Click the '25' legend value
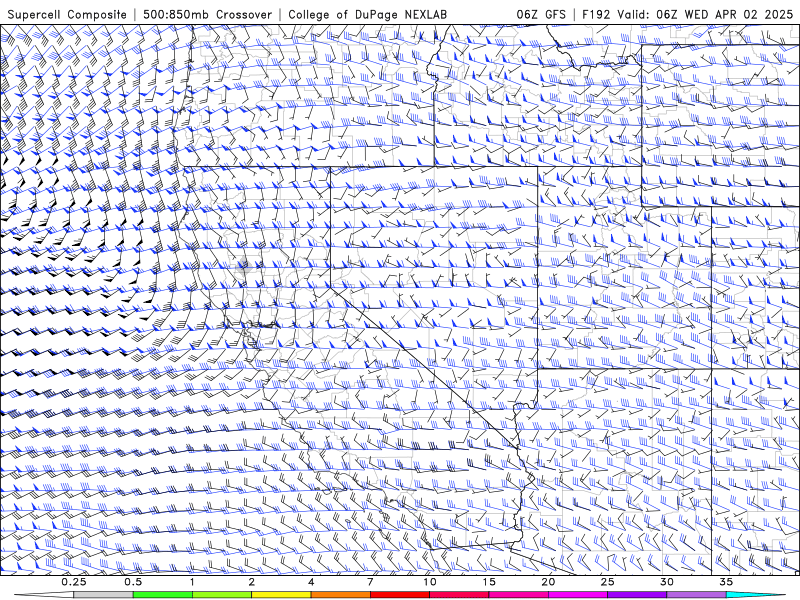800x600 pixels. [x=607, y=582]
